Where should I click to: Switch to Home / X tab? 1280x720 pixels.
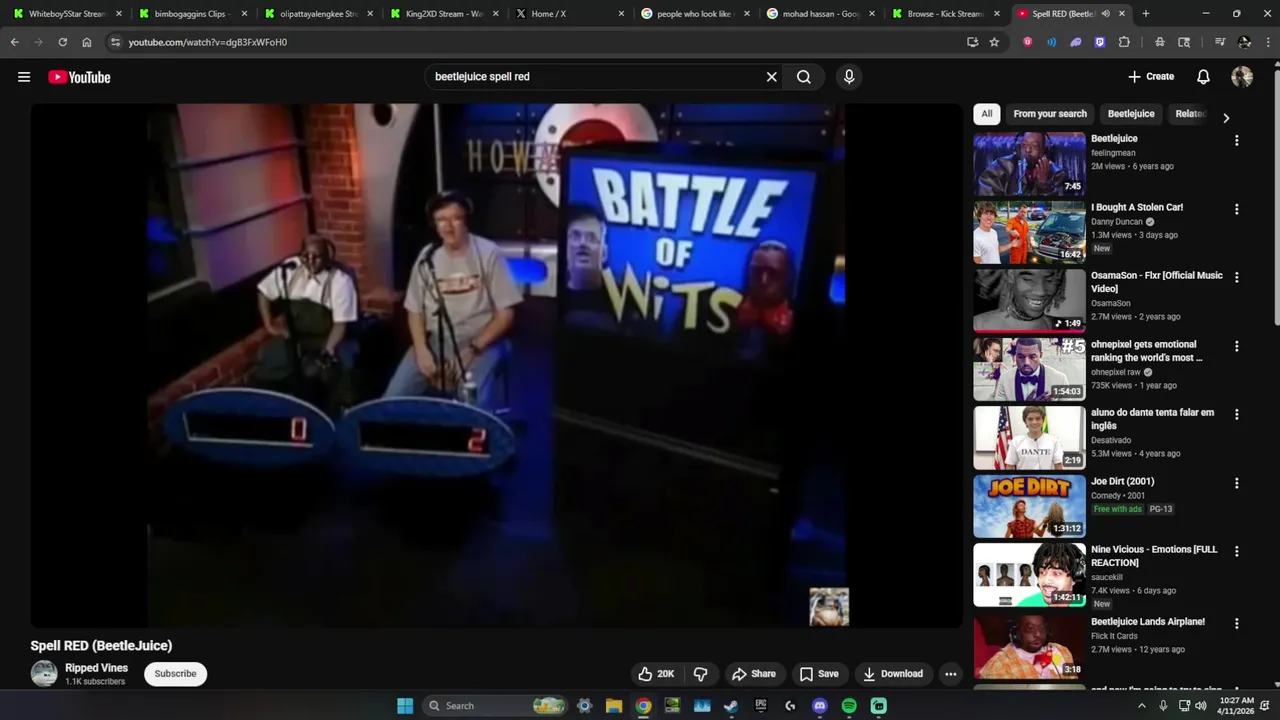(x=569, y=14)
